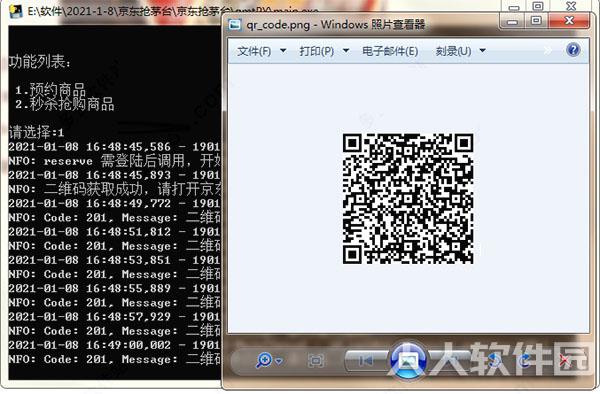Image resolution: width=600 pixels, height=394 pixels.
Task: Expand the arrow next to 文件(F)
Action: point(283,50)
